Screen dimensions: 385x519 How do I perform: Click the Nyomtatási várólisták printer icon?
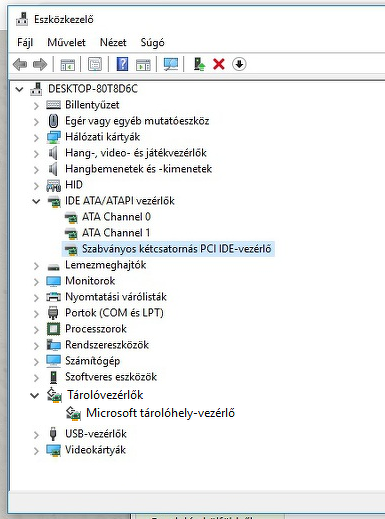tap(53, 297)
